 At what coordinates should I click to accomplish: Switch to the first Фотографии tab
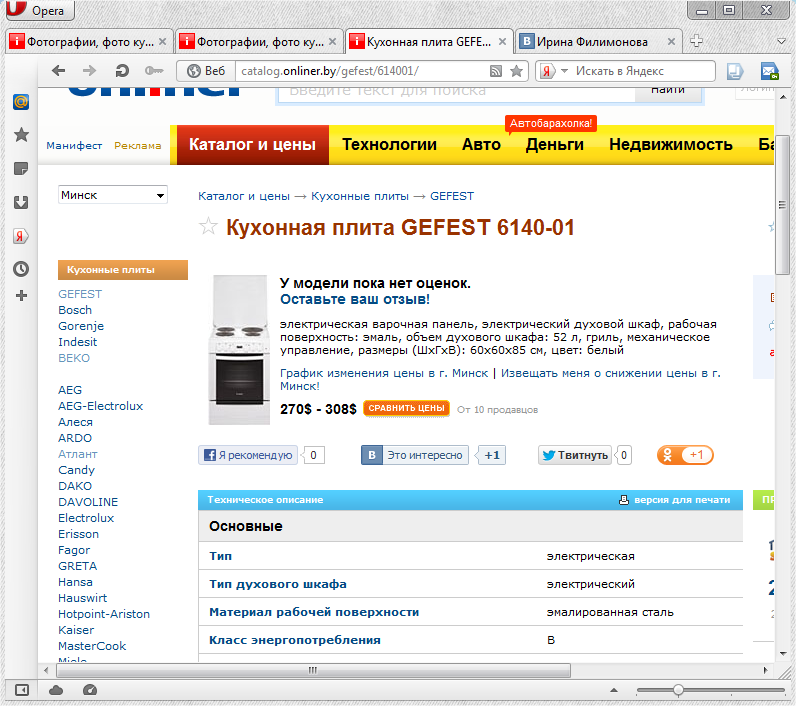90,42
